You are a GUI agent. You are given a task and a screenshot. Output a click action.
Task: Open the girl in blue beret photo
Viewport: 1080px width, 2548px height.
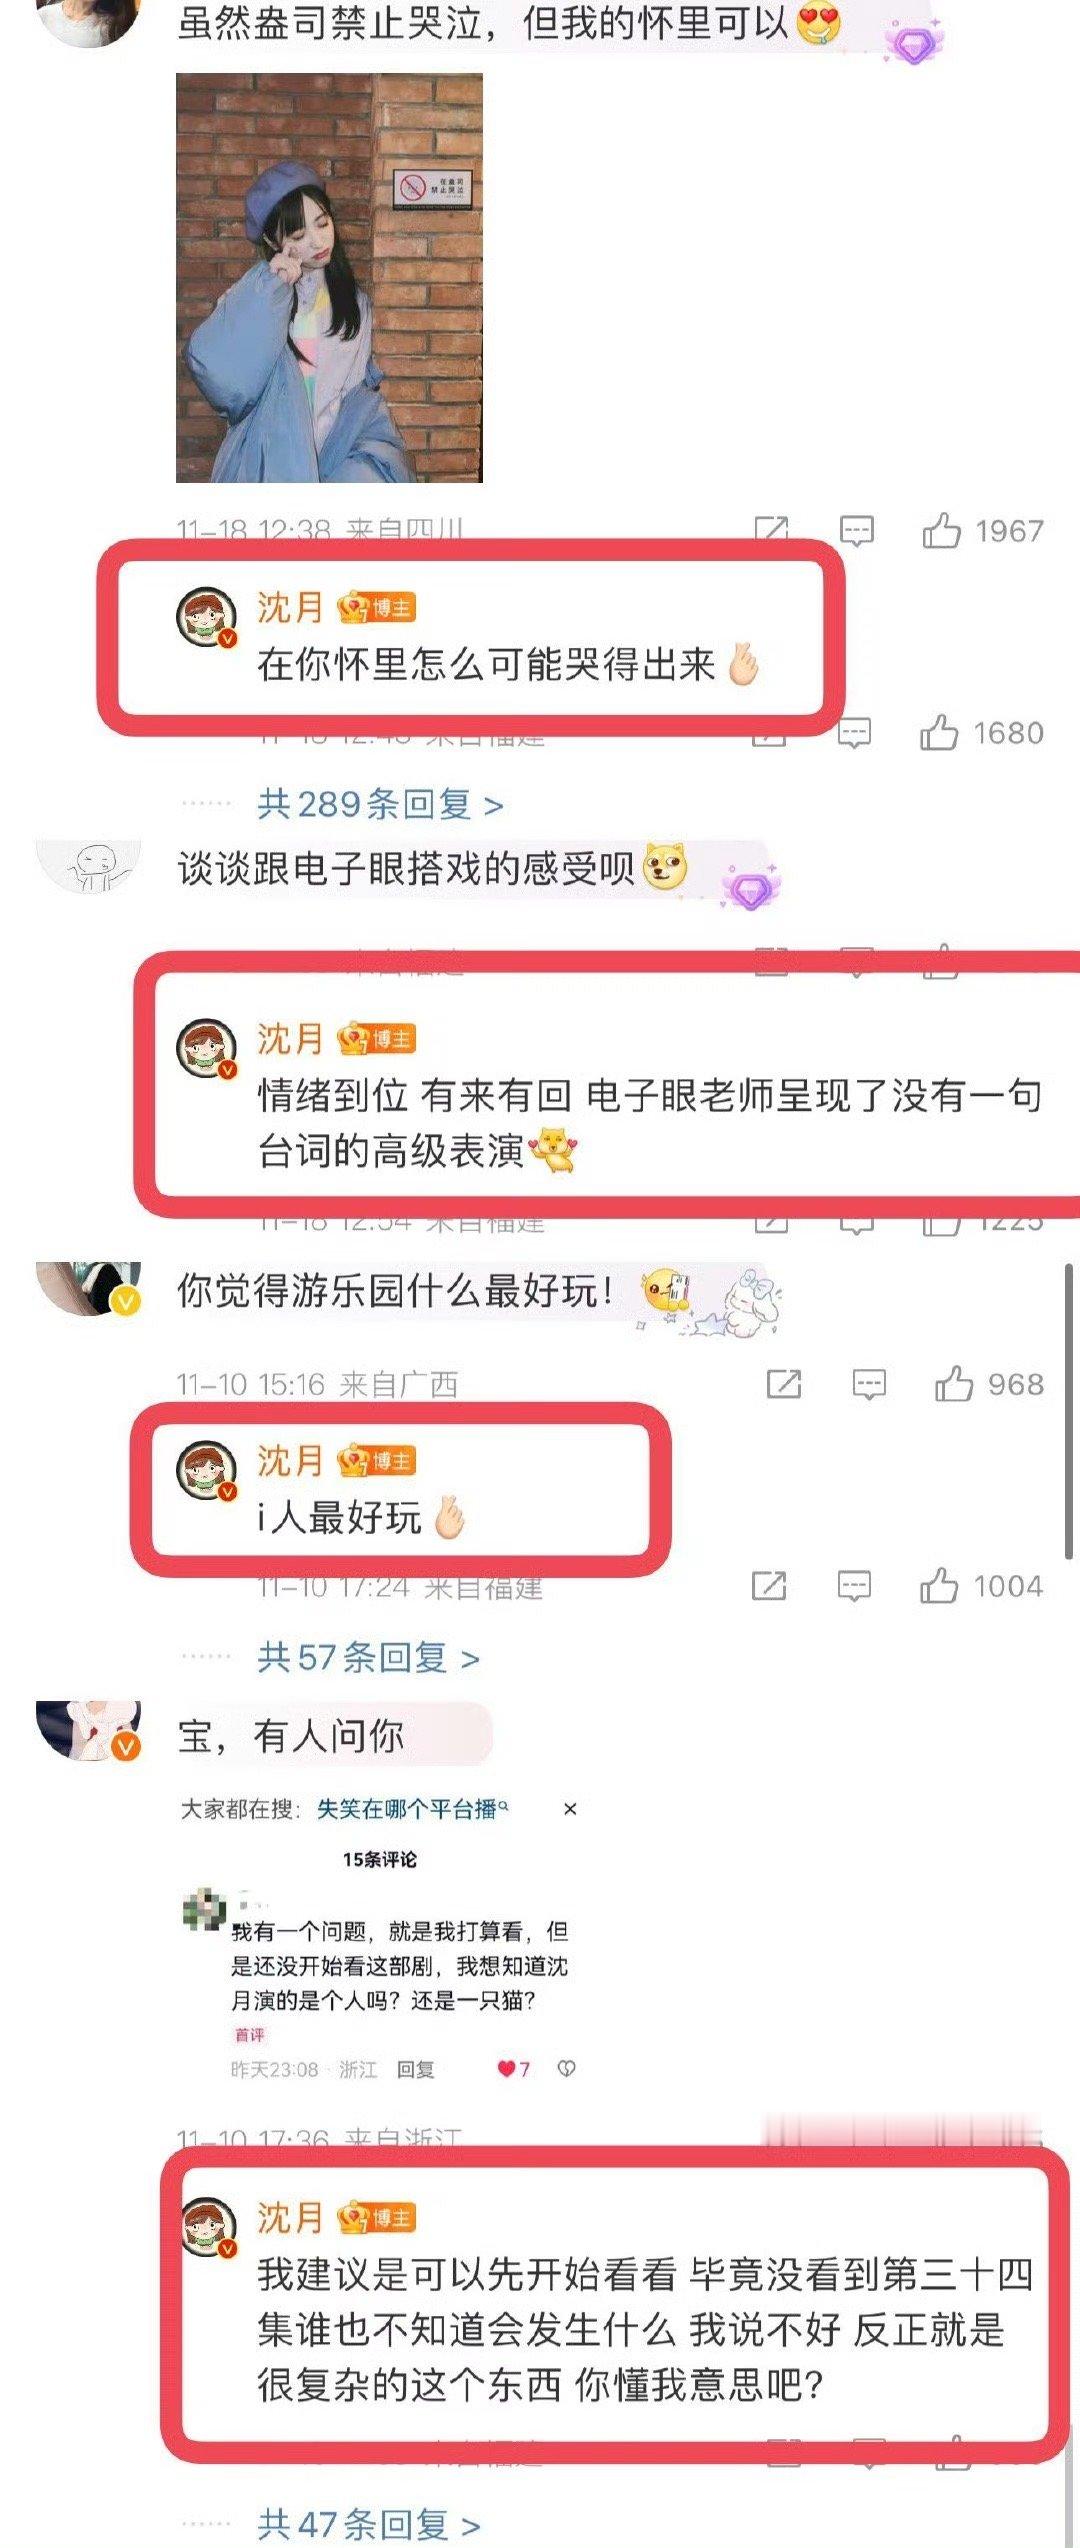[329, 278]
